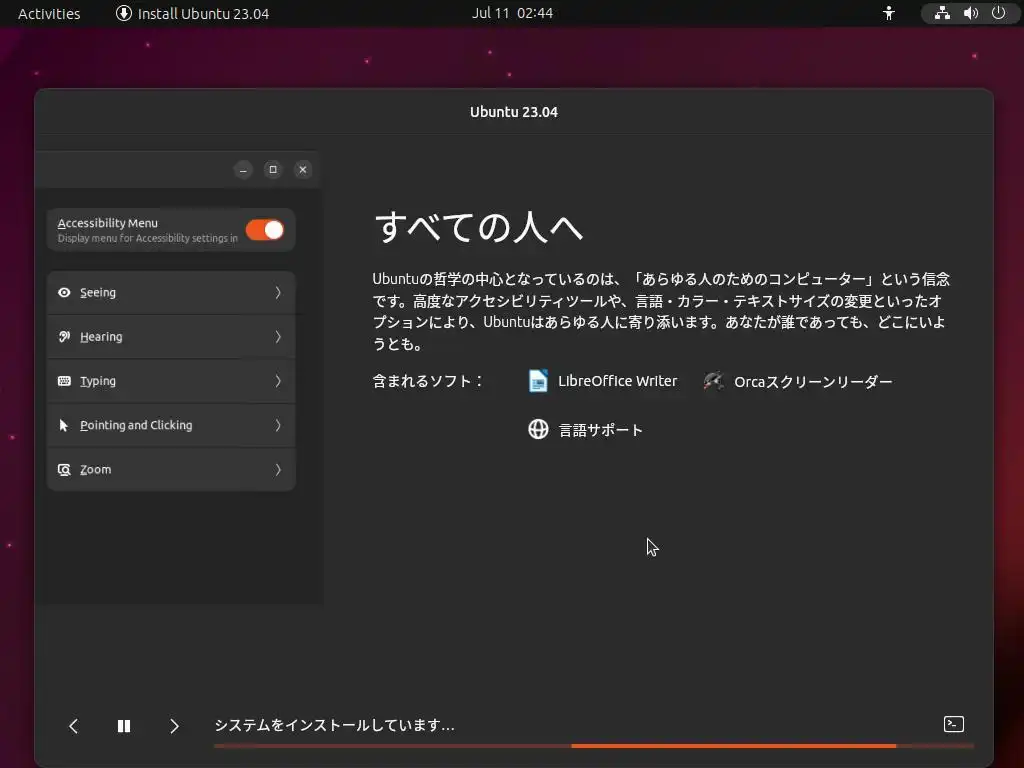Click the Orca screen reader icon
1024x768 pixels.
click(x=714, y=381)
